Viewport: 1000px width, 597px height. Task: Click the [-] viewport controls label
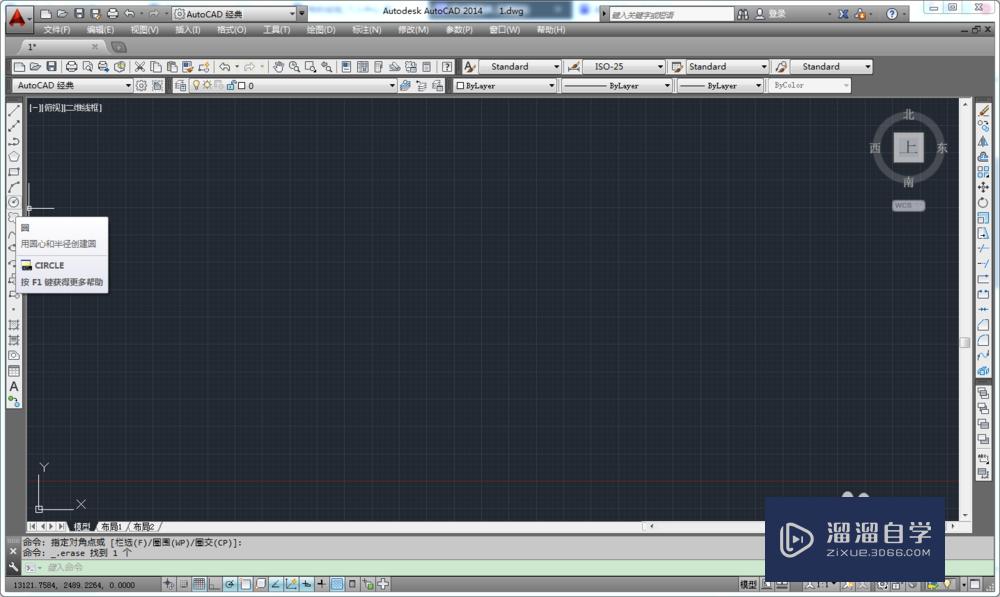click(33, 108)
